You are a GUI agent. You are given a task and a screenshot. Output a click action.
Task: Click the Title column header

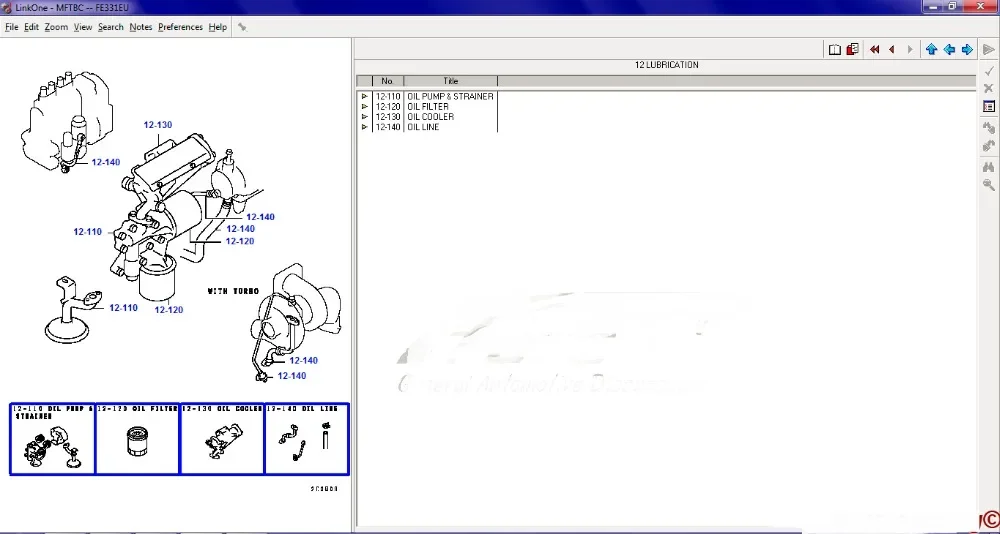click(x=450, y=81)
